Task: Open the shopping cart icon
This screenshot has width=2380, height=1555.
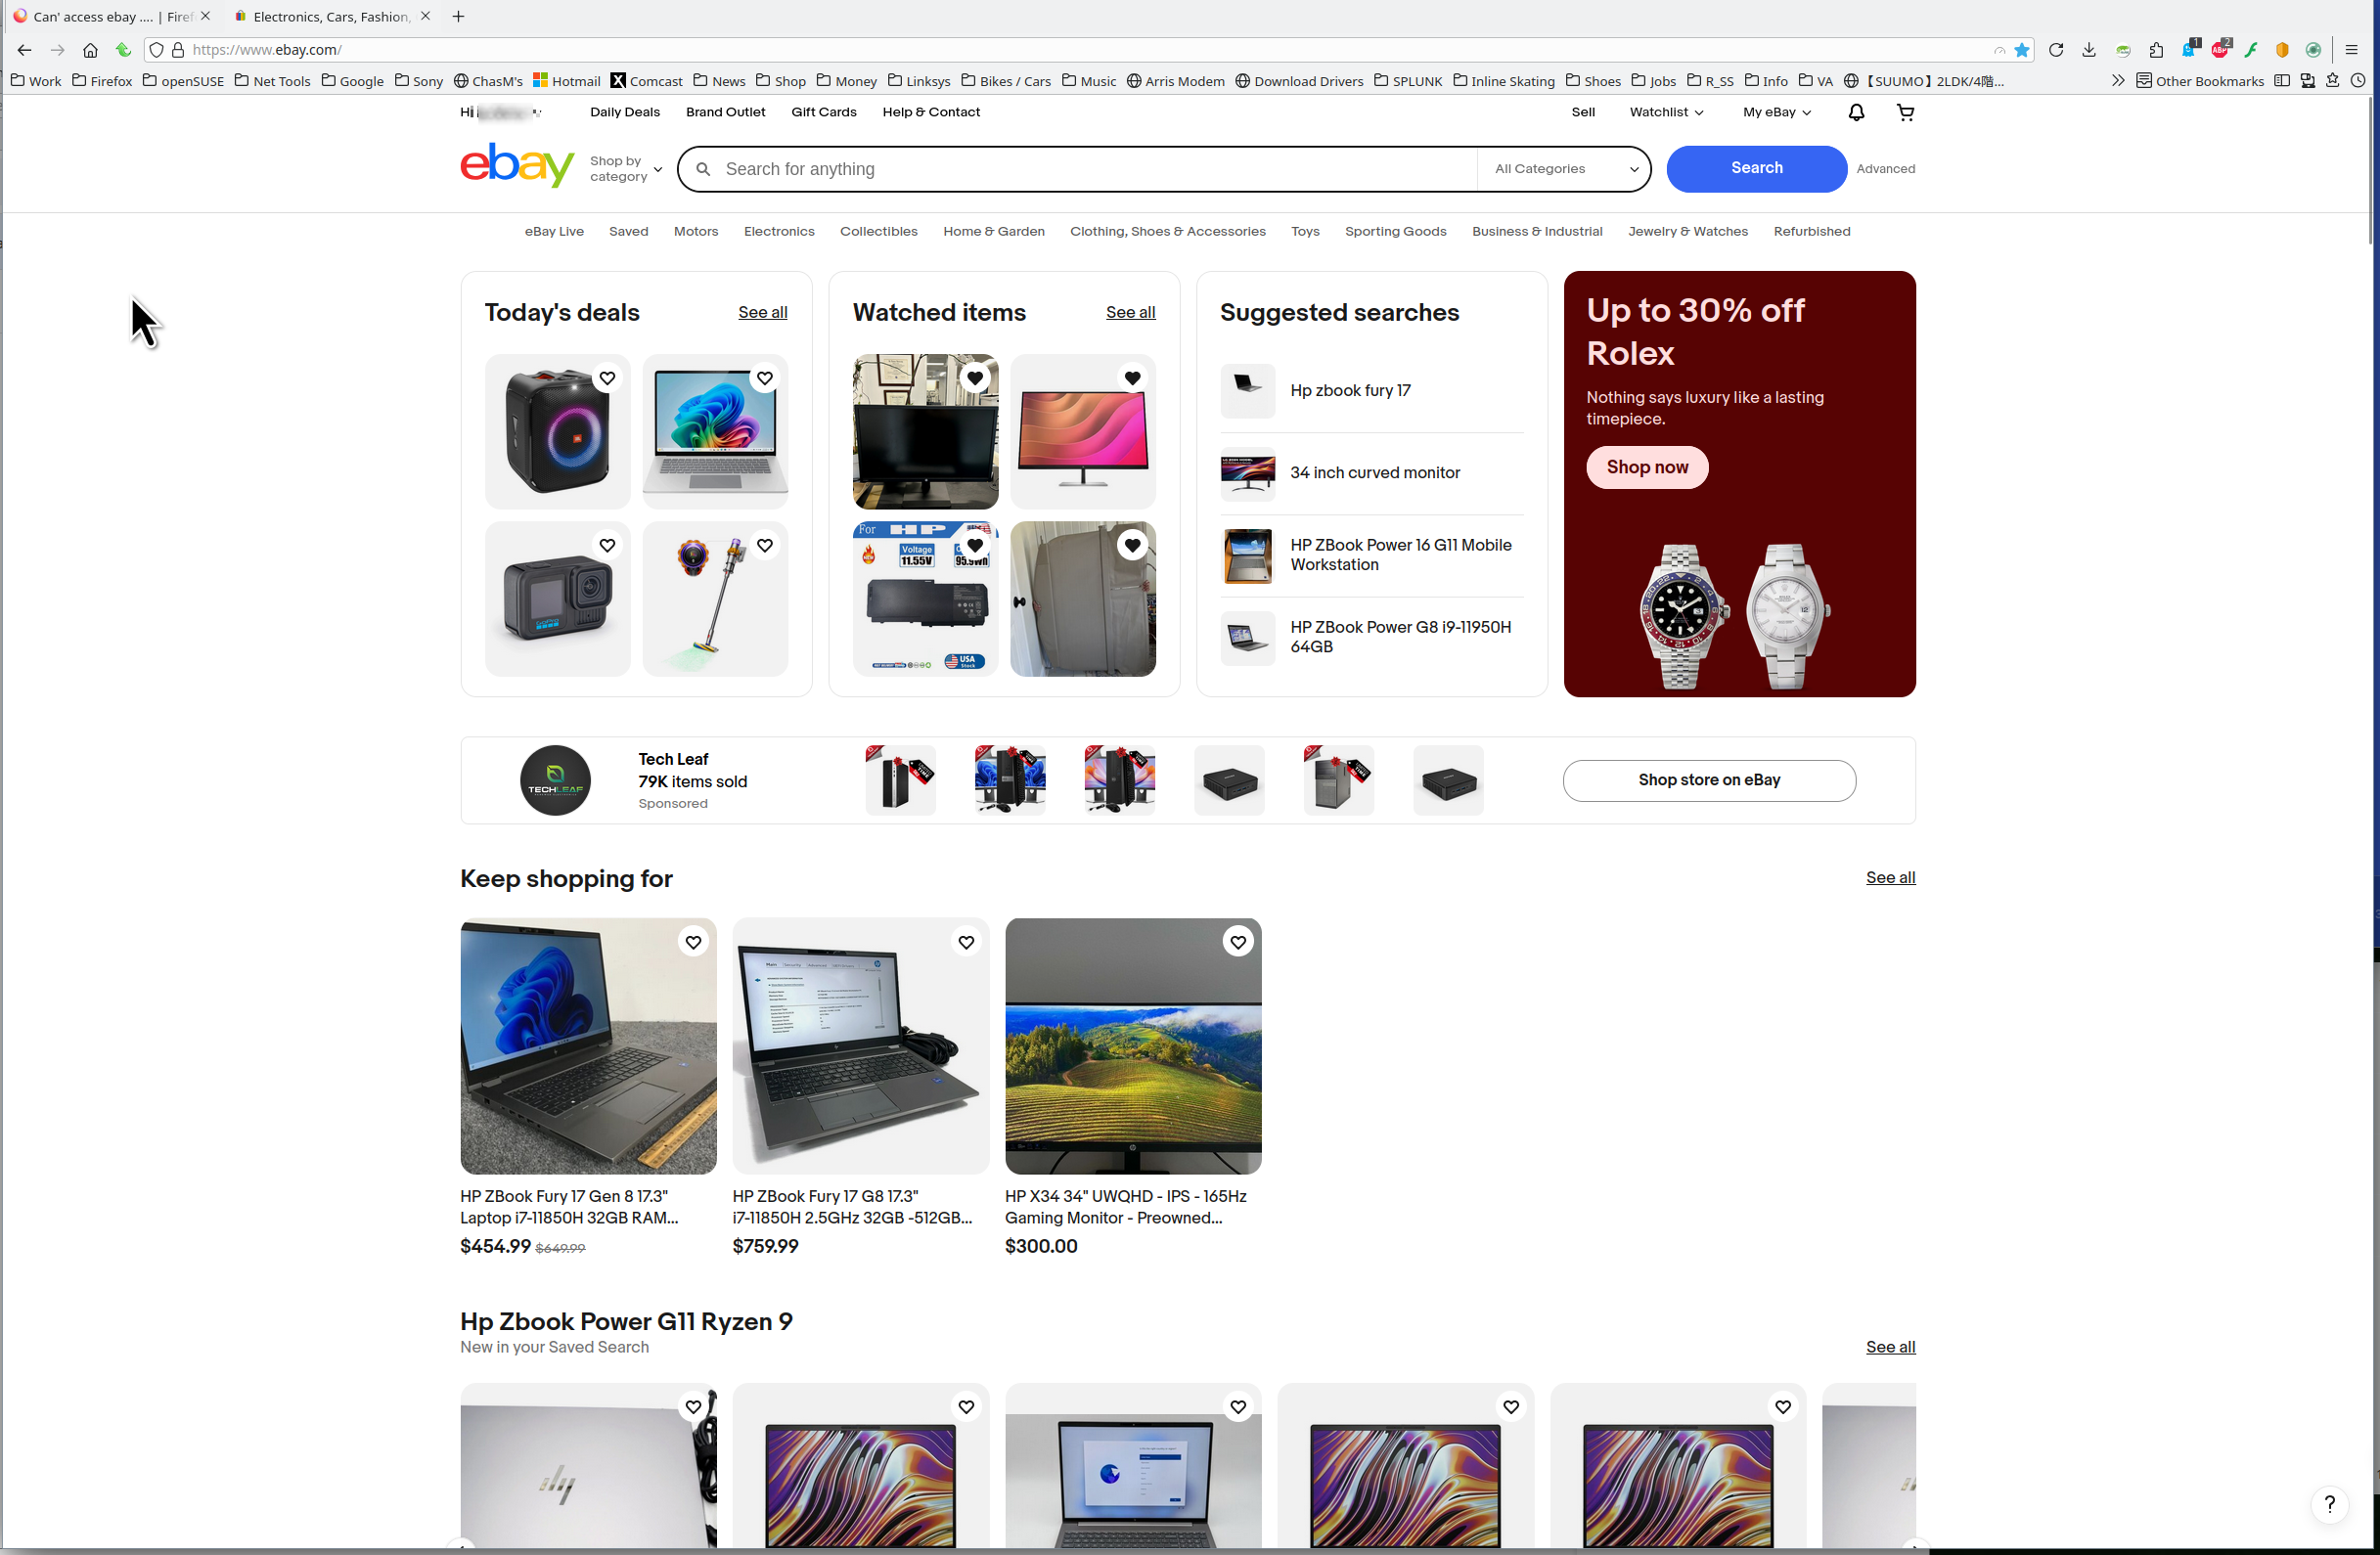Action: coord(1905,112)
